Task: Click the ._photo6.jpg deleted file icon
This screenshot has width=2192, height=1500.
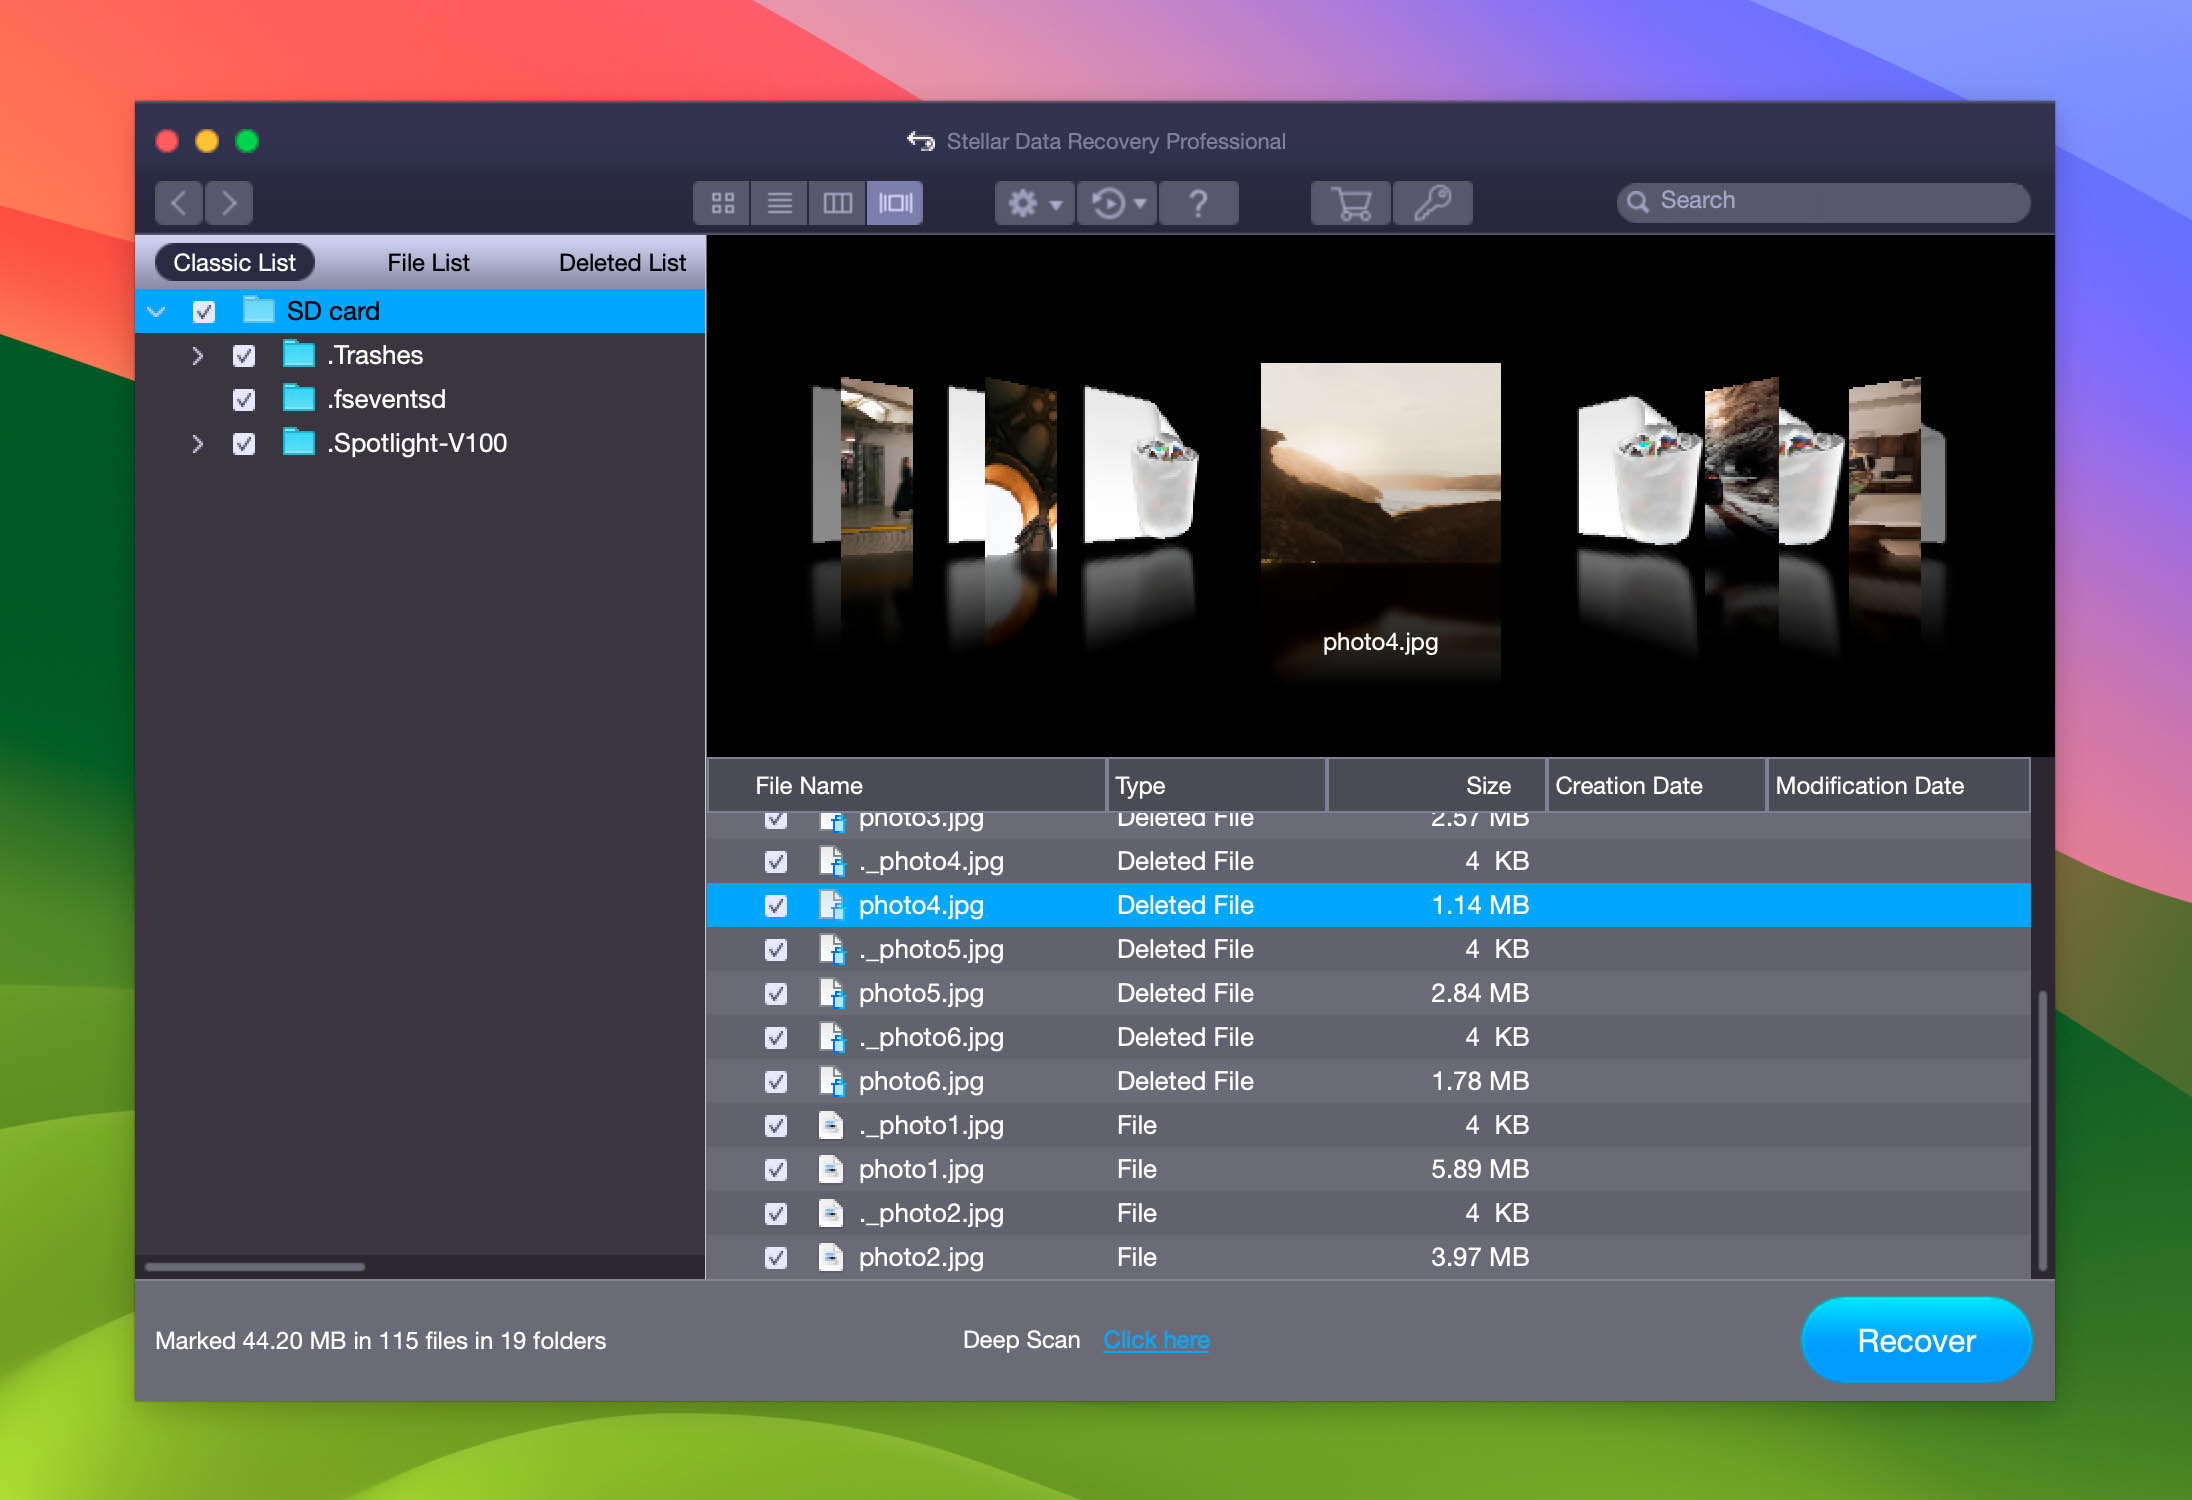Action: coord(832,1037)
